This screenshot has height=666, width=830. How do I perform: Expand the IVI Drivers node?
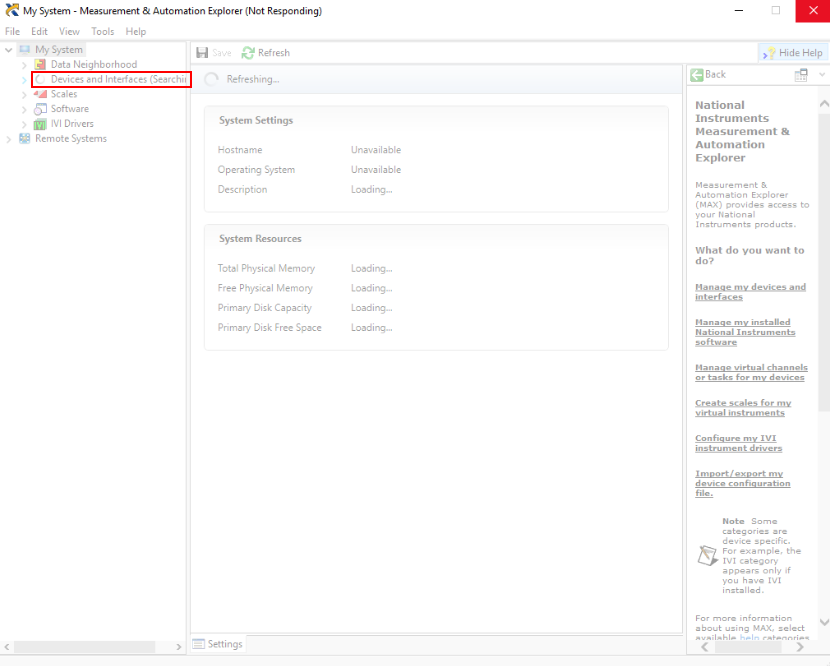point(24,124)
